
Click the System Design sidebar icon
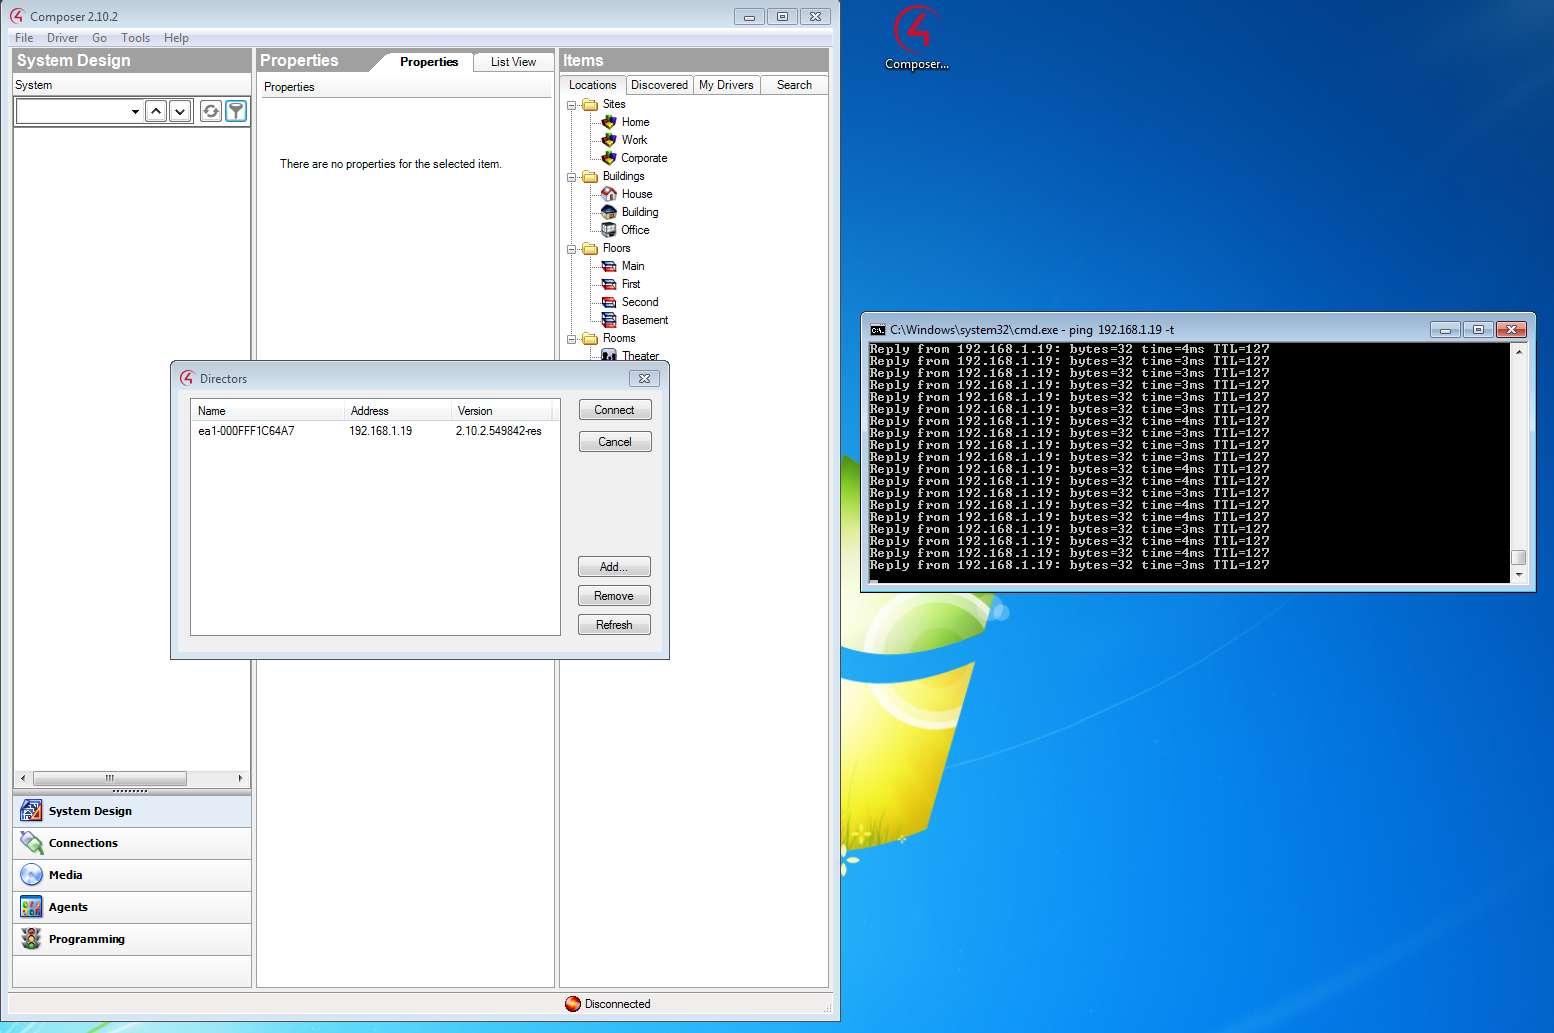(31, 811)
